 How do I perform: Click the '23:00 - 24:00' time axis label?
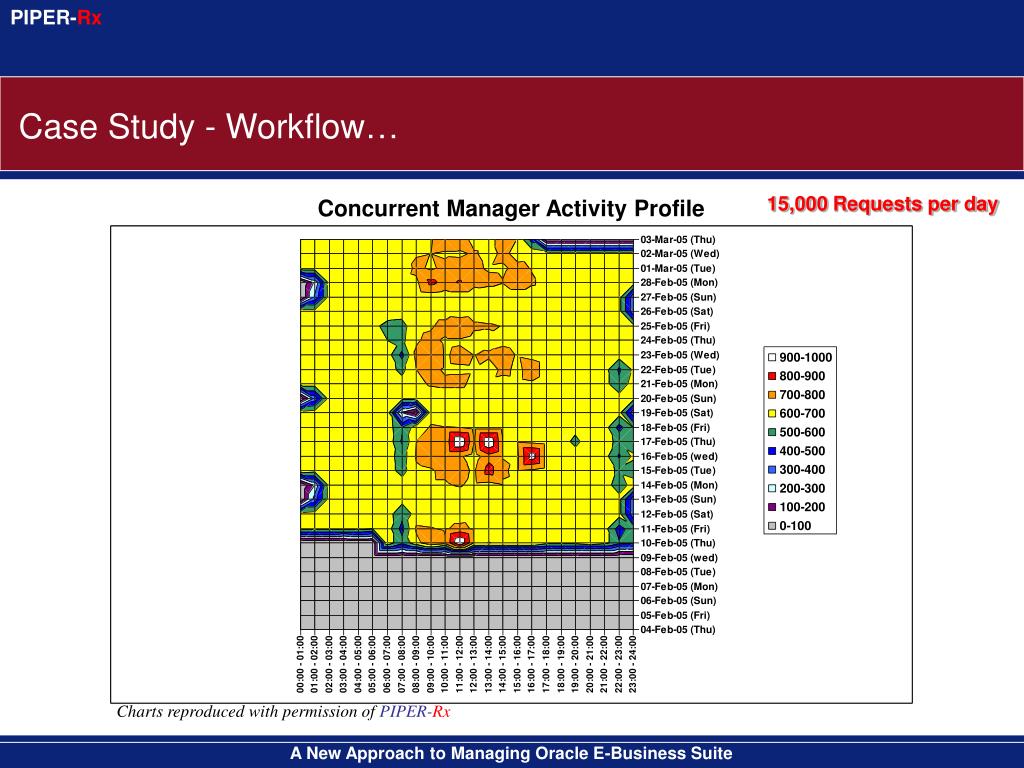click(633, 664)
